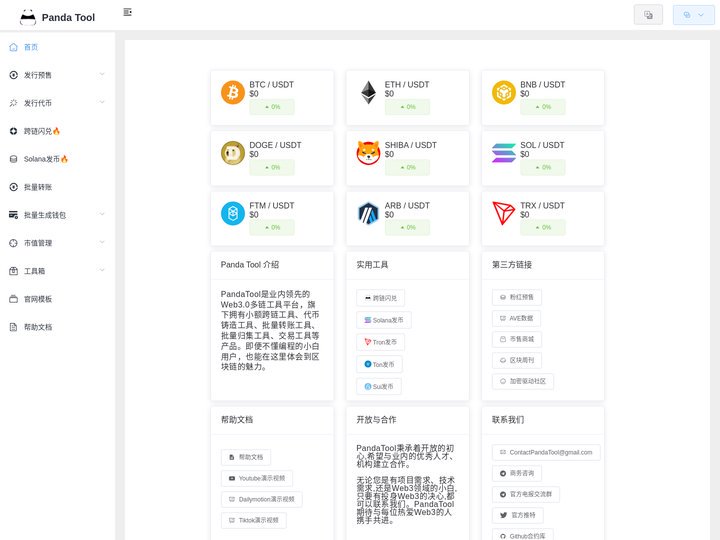This screenshot has height=540, width=720.
Task: Expand the 批量生成钱包 sidebar submenu
Action: click(x=57, y=215)
